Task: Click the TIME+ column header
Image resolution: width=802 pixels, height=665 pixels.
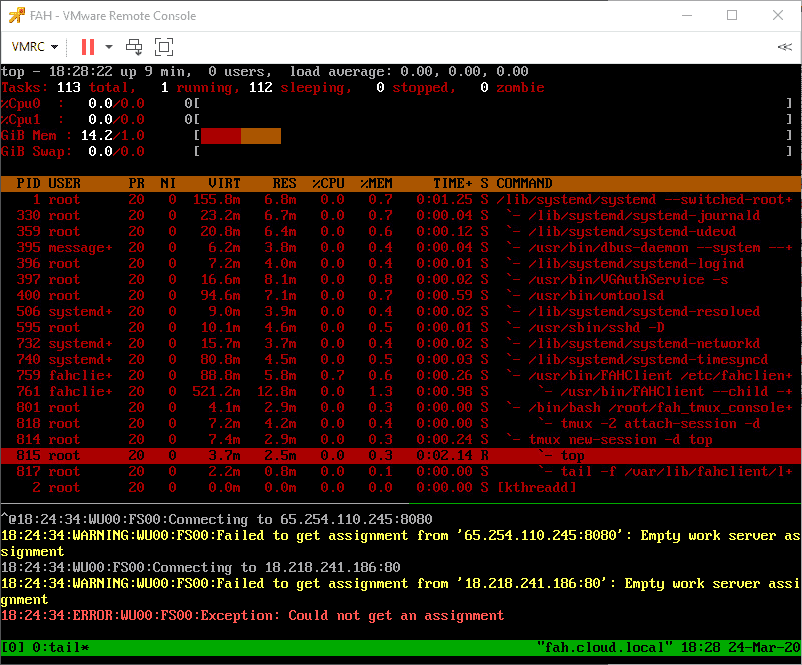Action: [x=453, y=183]
